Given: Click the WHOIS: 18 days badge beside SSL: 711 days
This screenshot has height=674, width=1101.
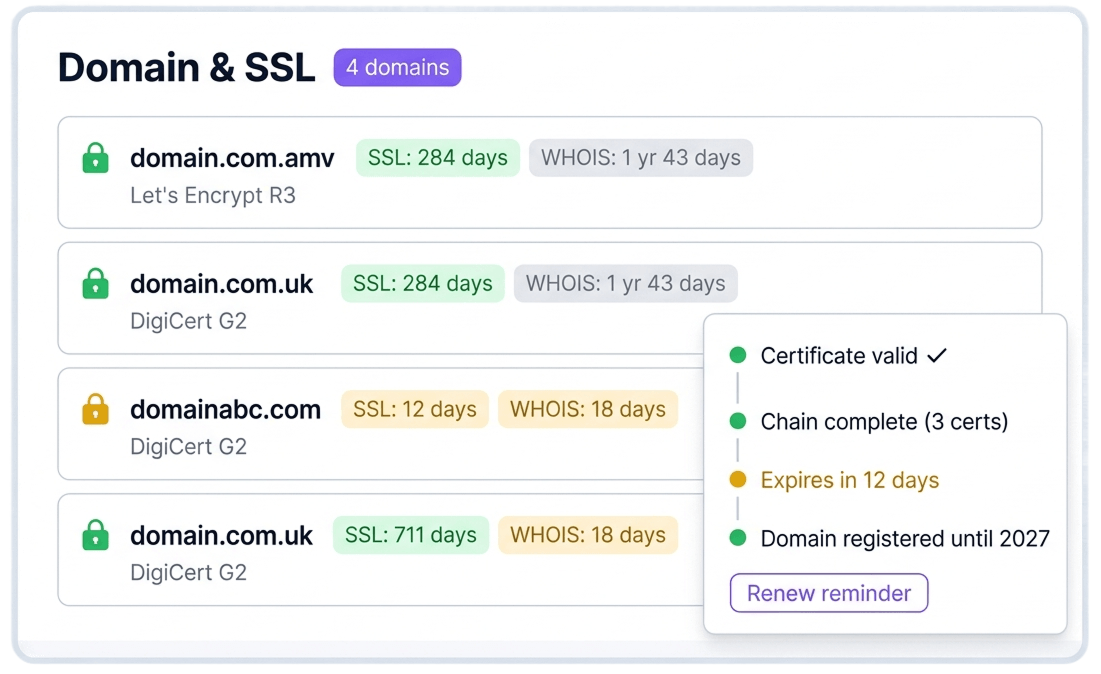Looking at the screenshot, I should pyautogui.click(x=588, y=535).
